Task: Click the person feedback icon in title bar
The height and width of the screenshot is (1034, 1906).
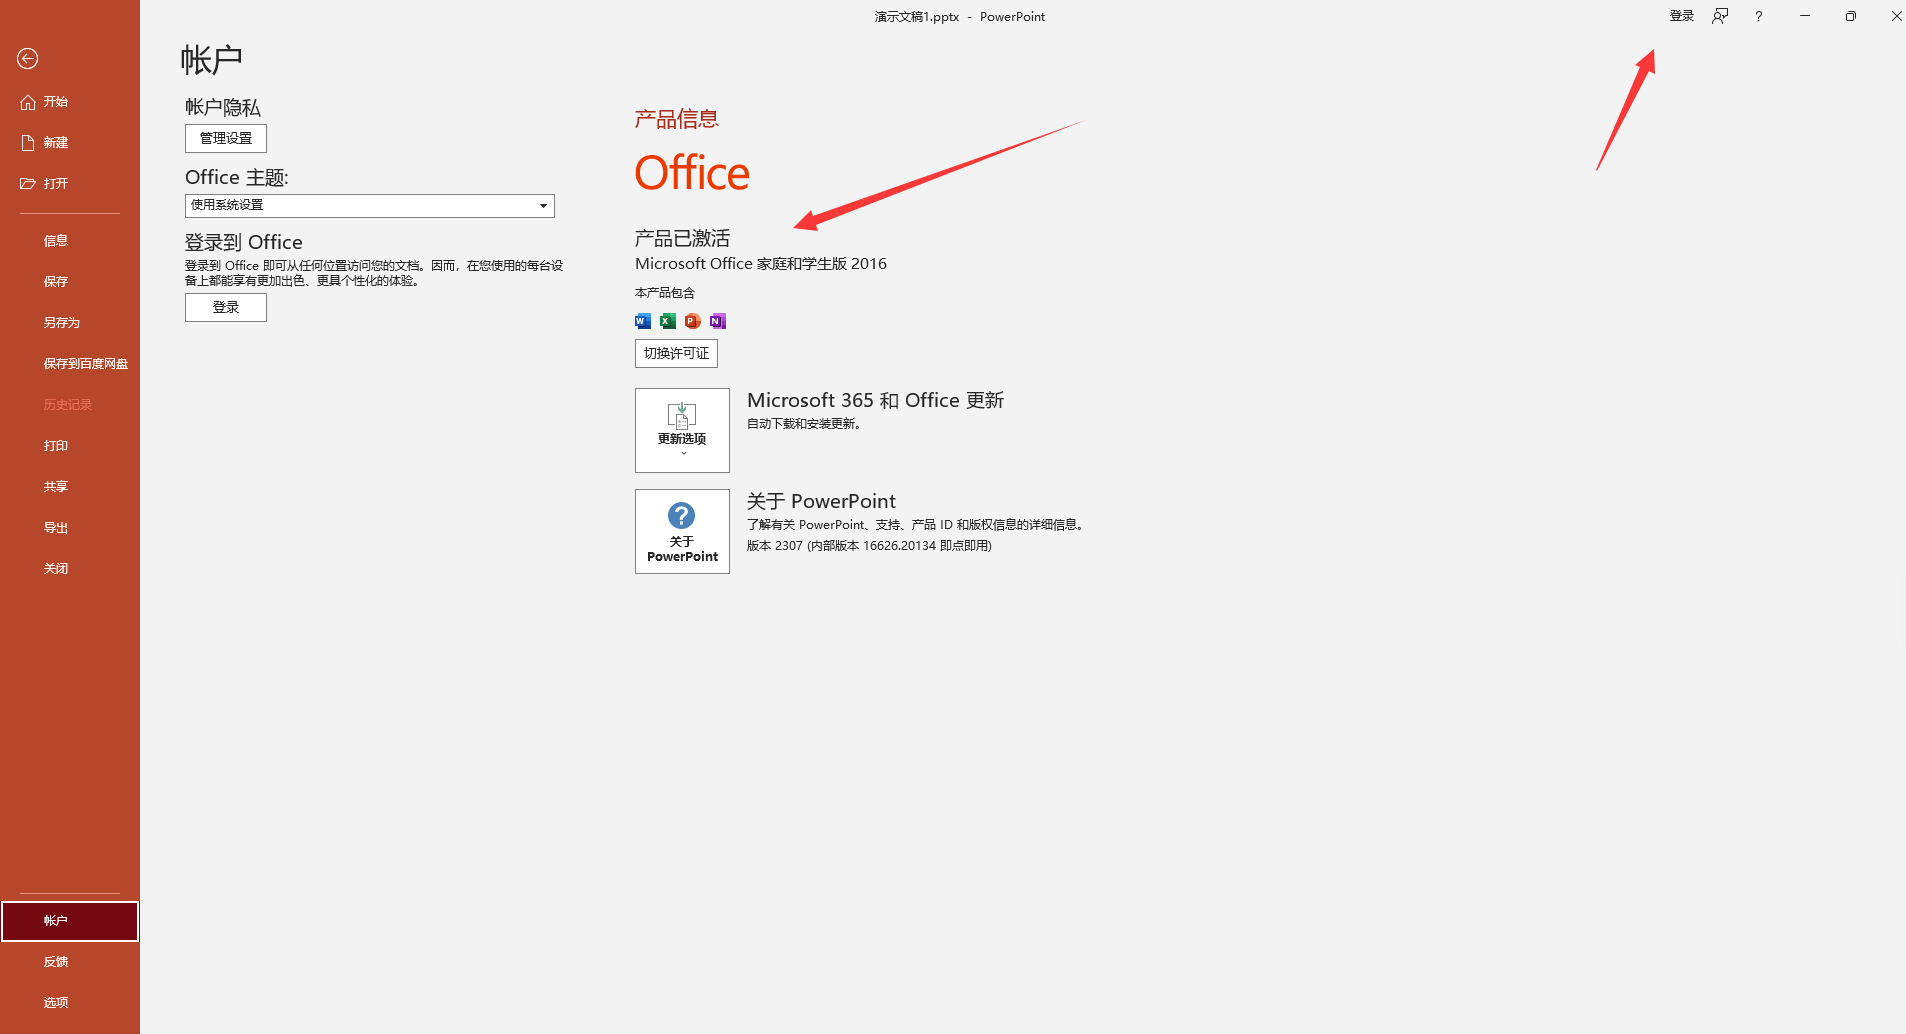Action: point(1720,16)
